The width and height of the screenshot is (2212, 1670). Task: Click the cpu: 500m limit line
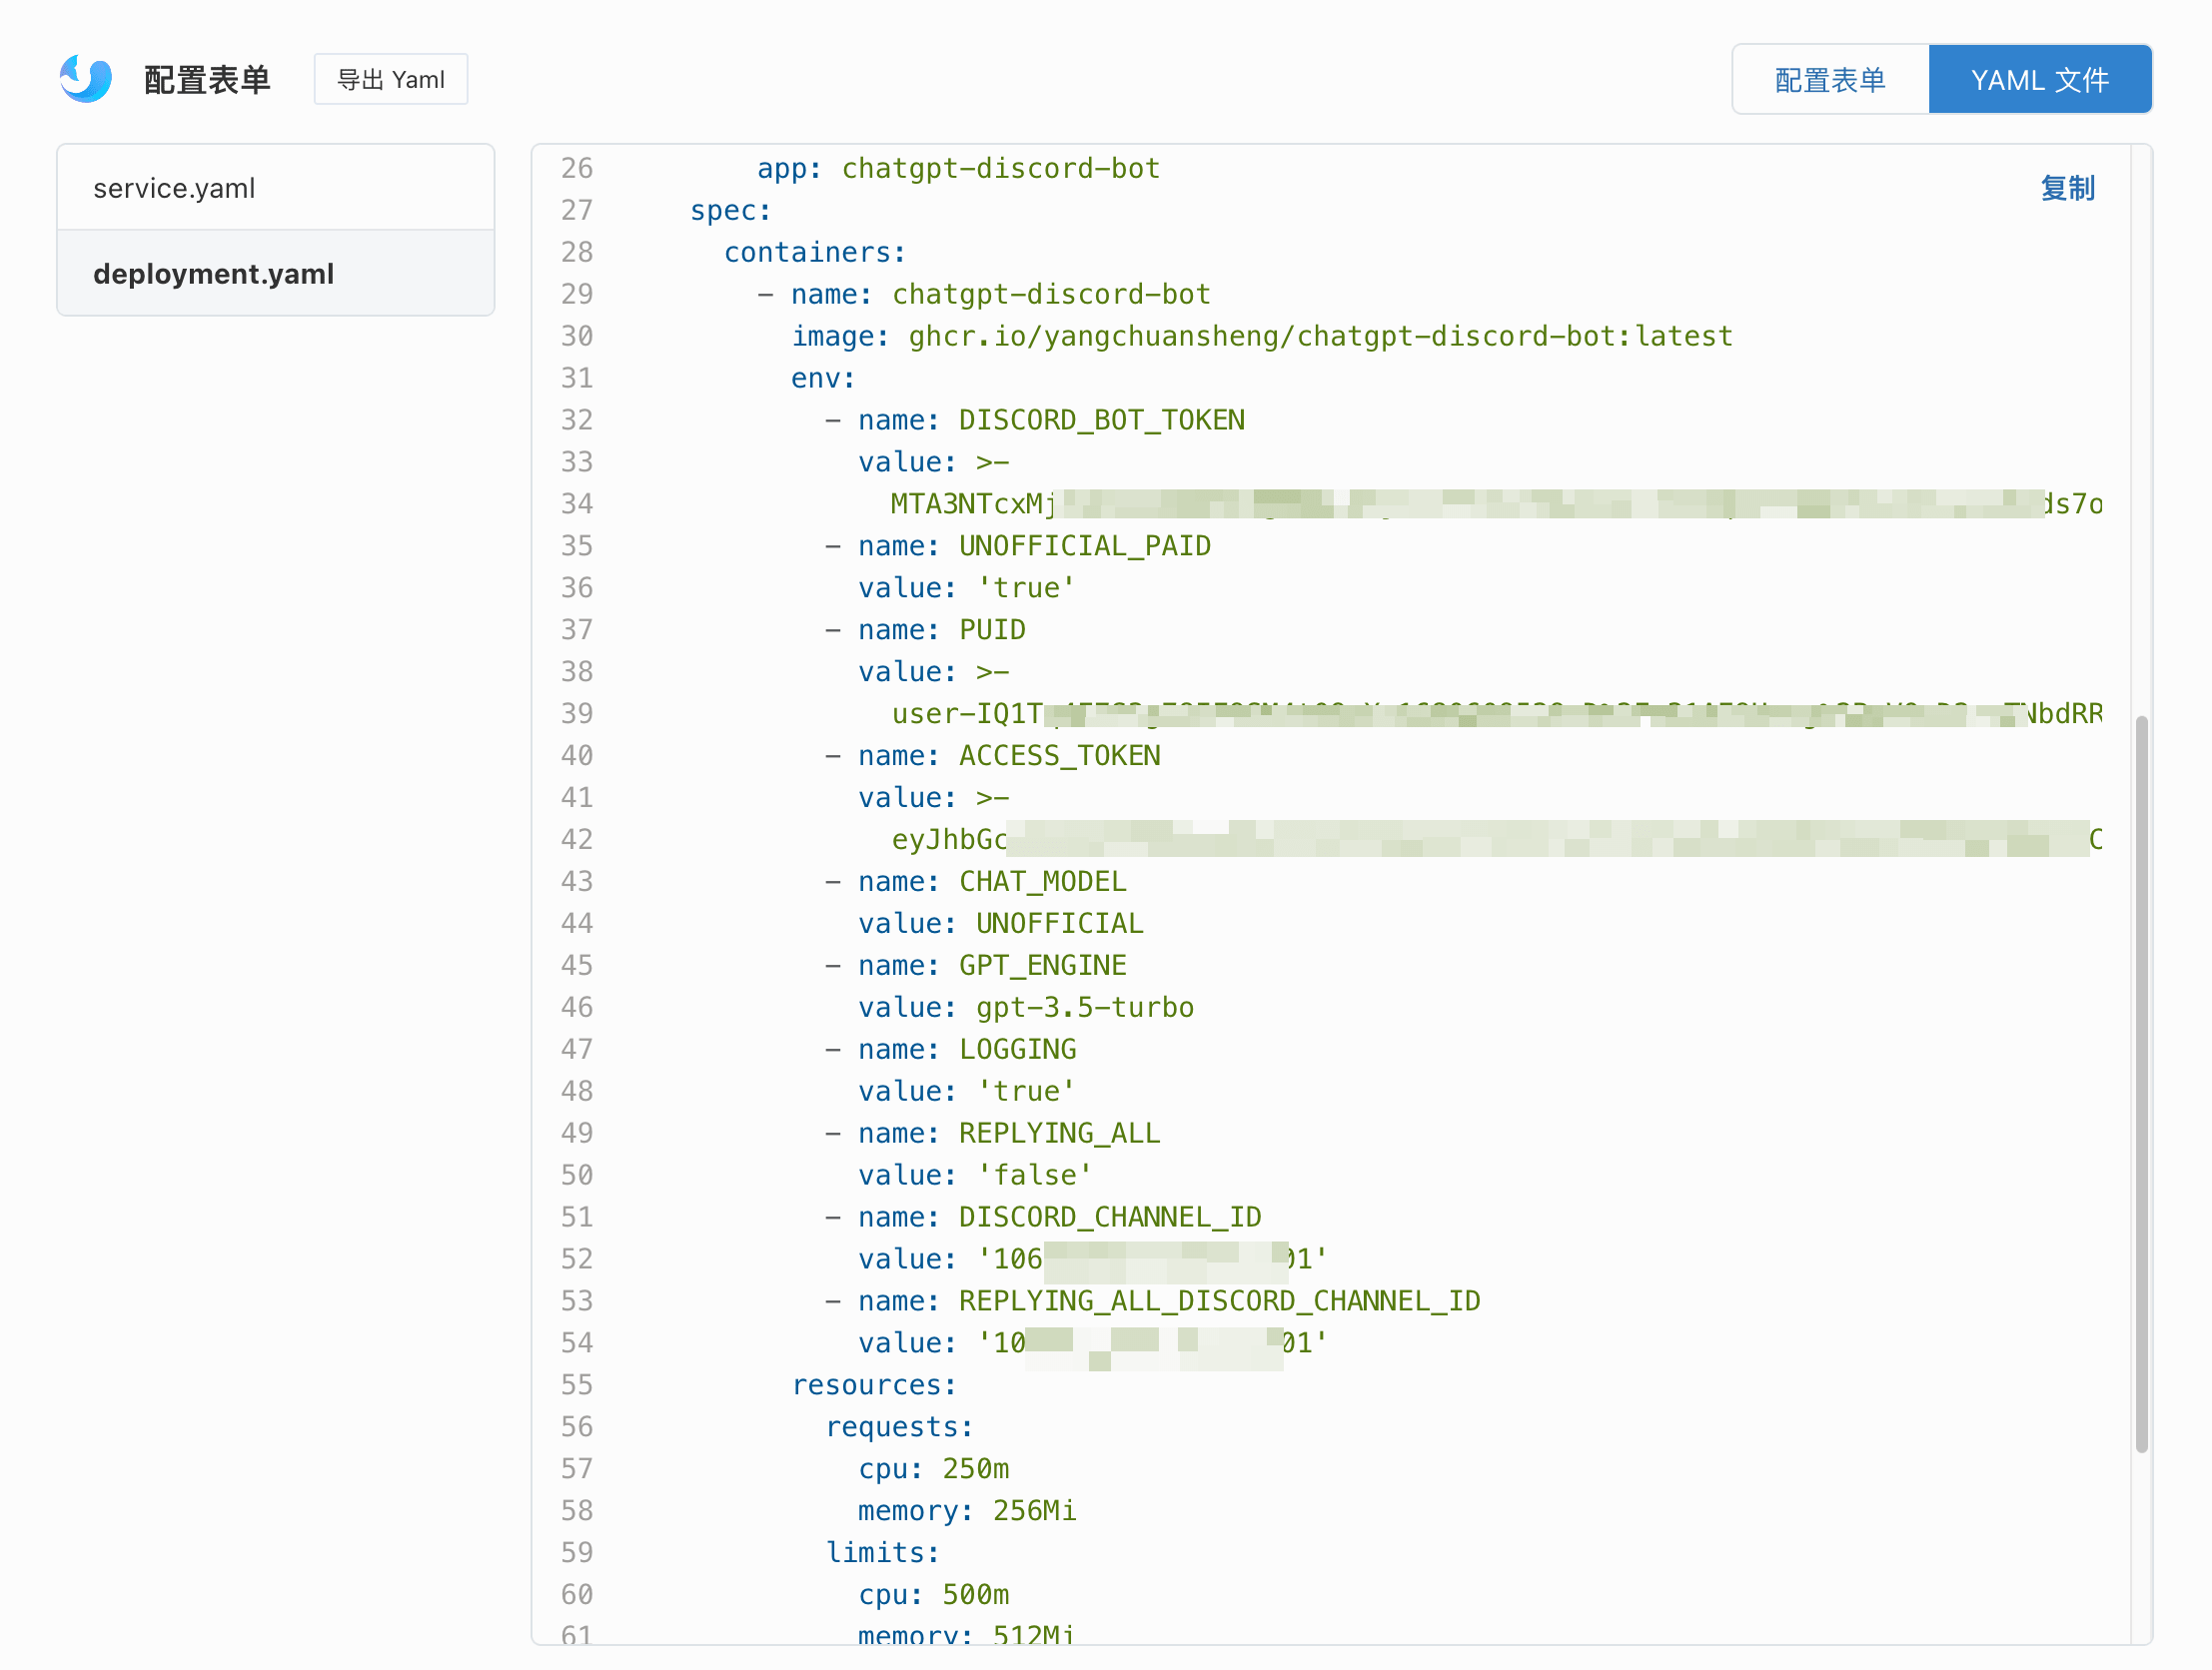click(934, 1595)
